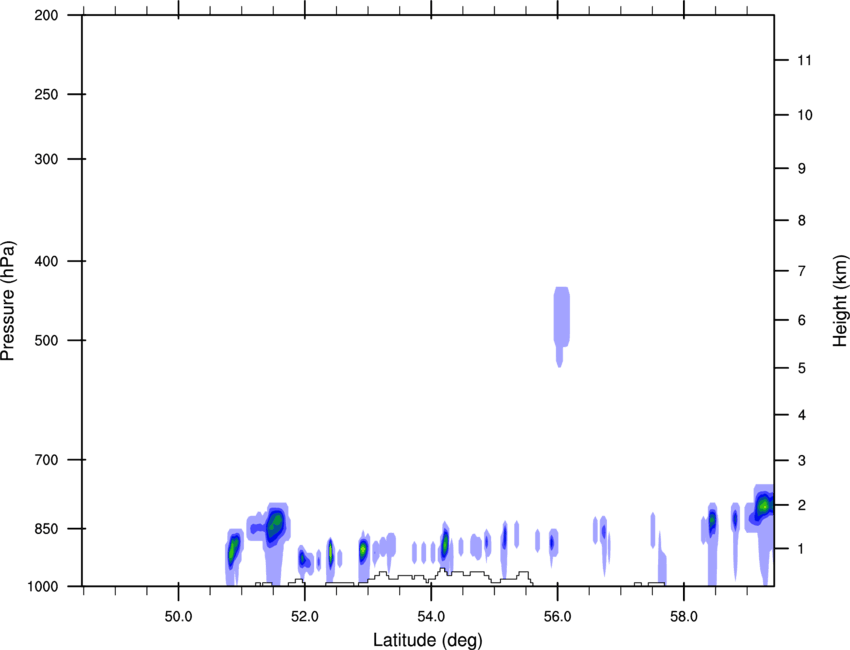Click the 56.0 latitude tick label

coord(557,617)
